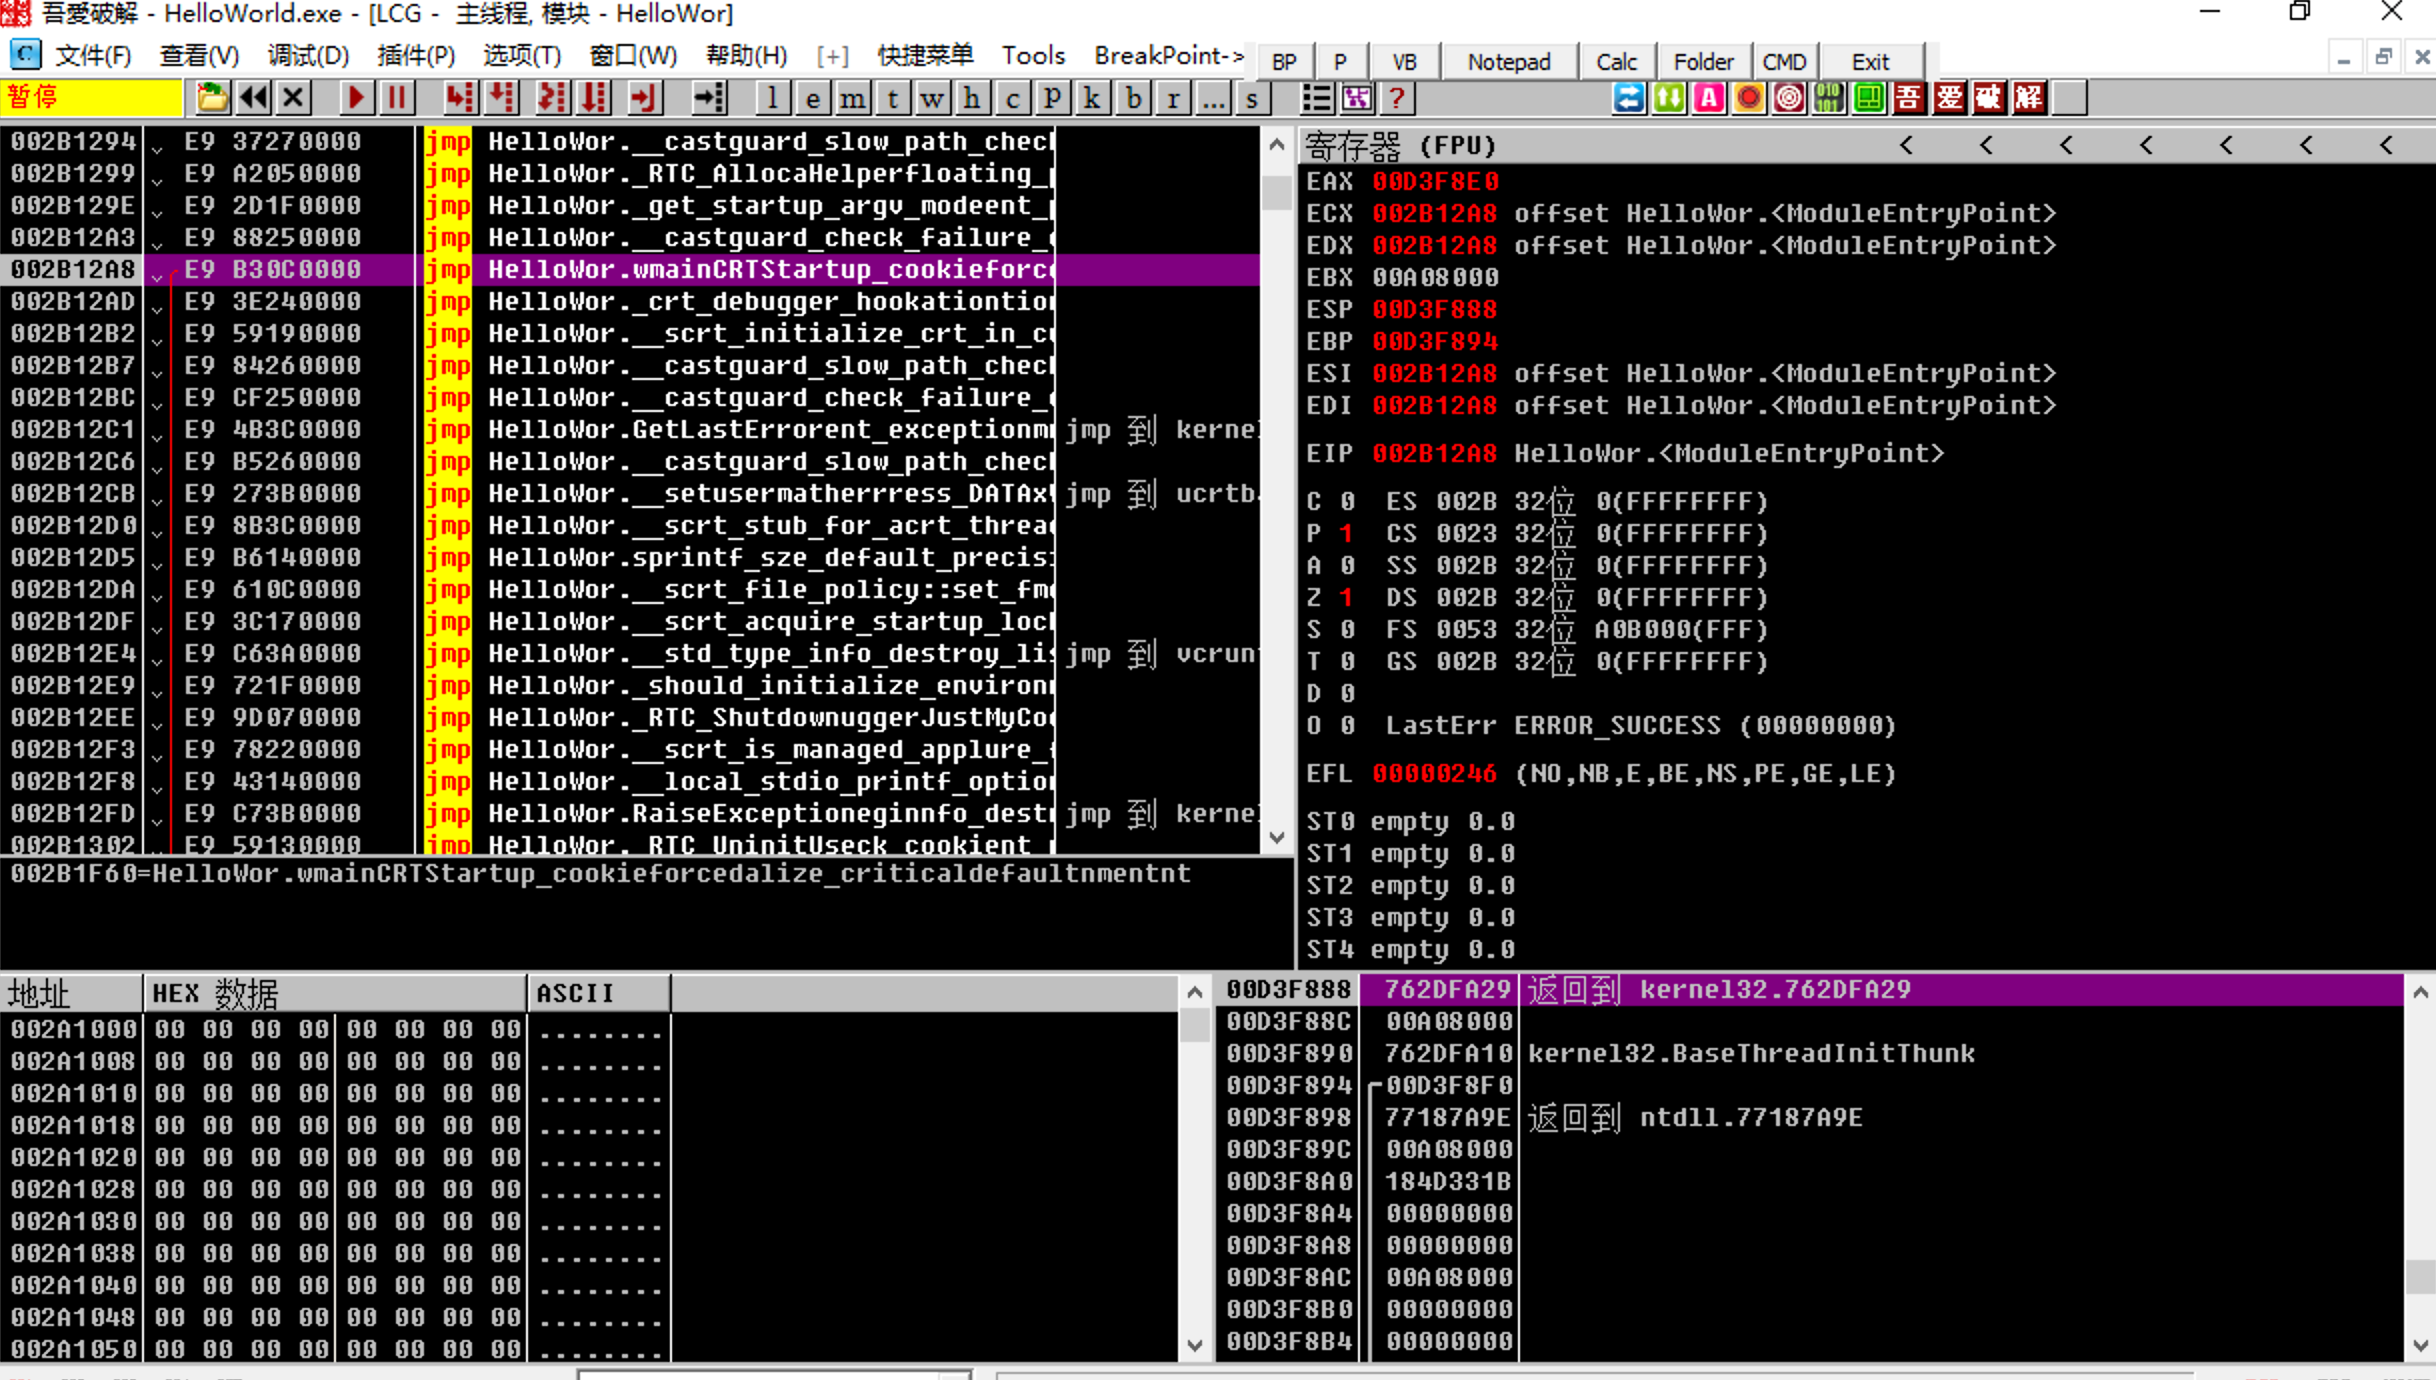This screenshot has width=2436, height=1380.
Task: Pause execution with the red pause icon
Action: point(397,98)
